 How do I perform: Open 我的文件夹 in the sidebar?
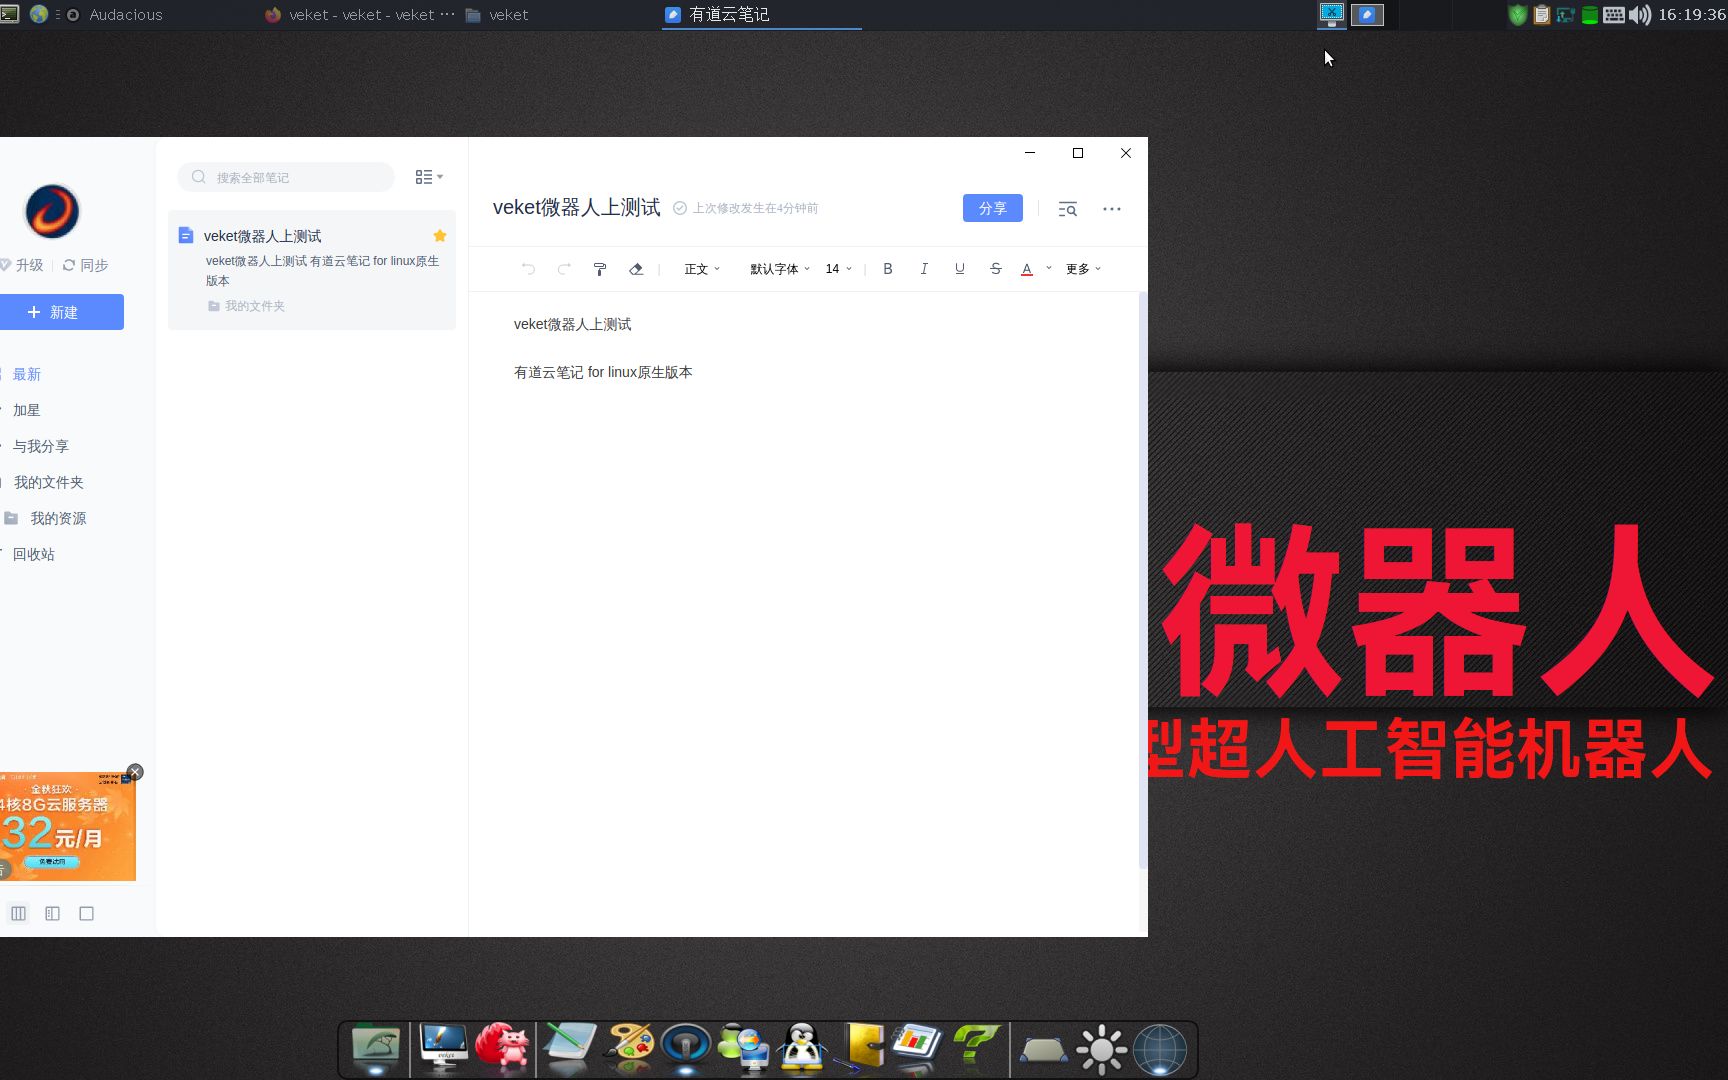(x=49, y=482)
